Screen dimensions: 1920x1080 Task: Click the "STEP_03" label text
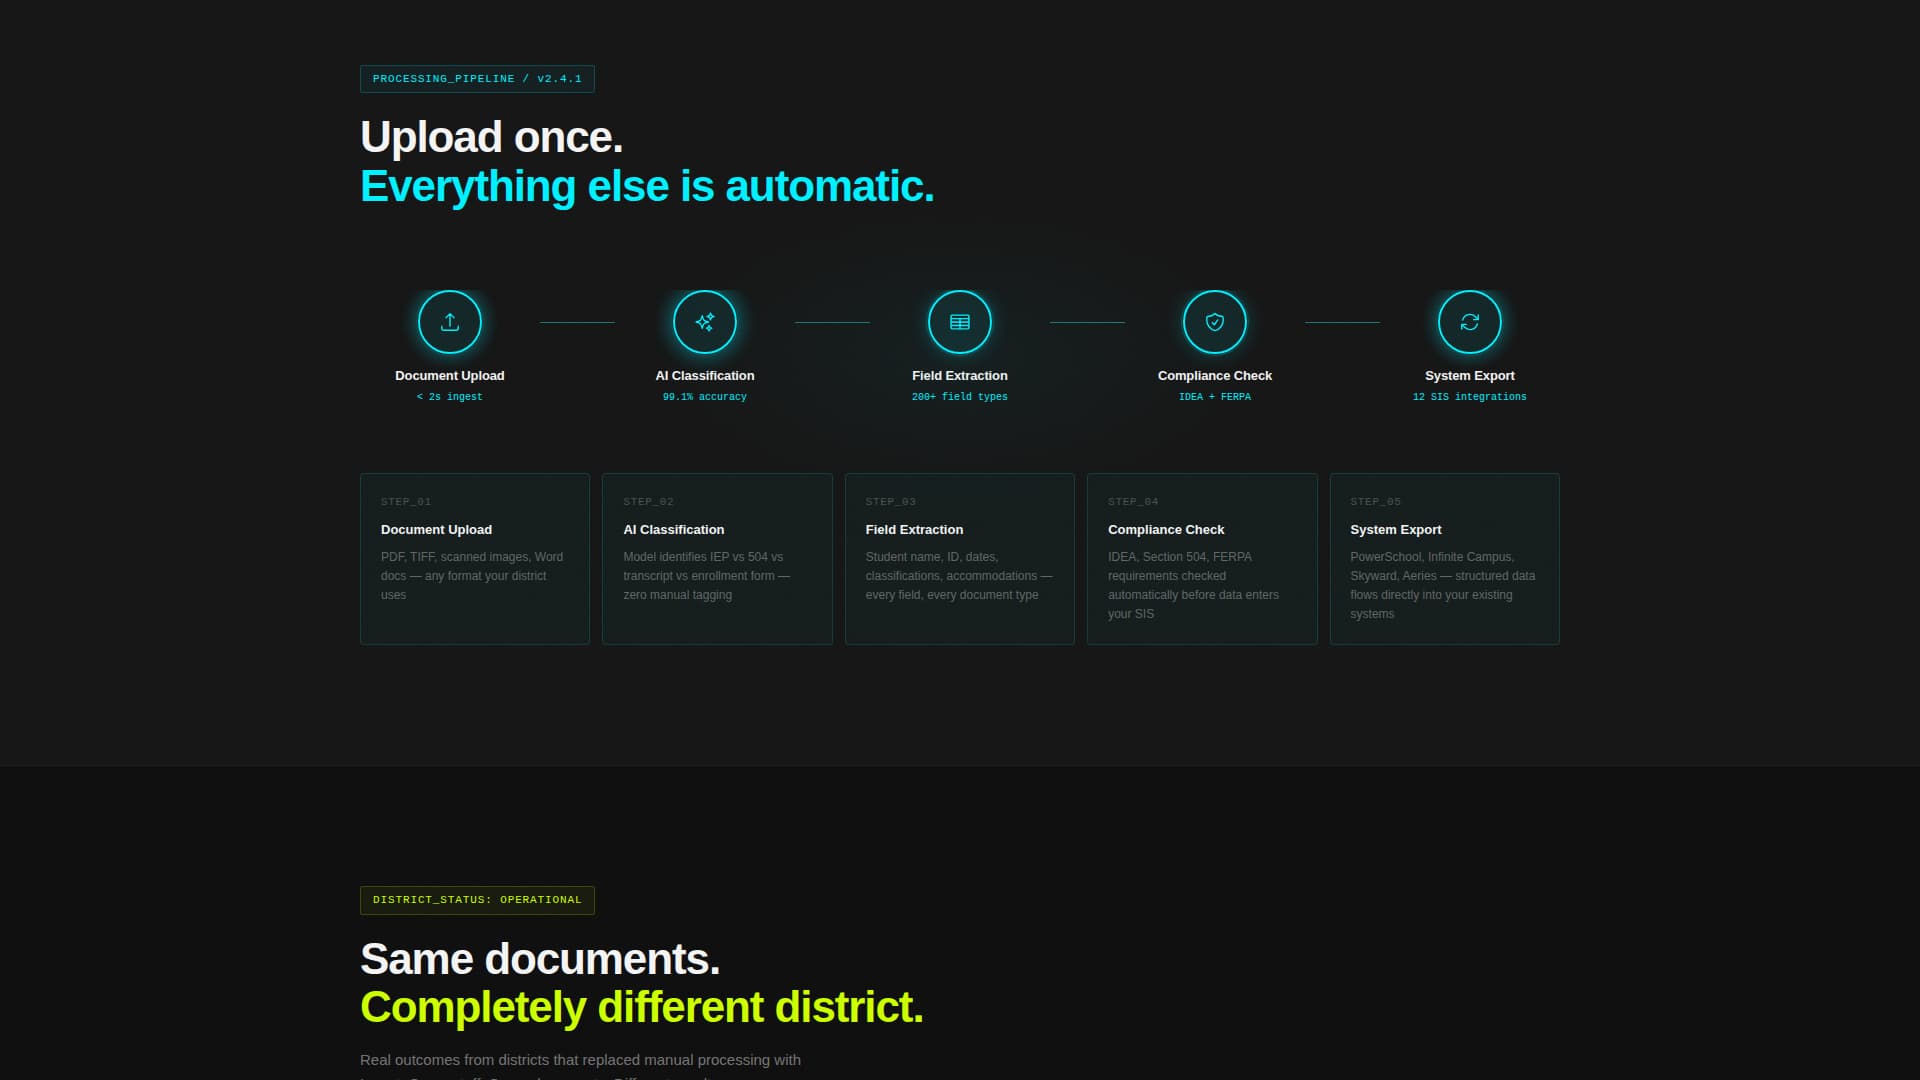[891, 502]
